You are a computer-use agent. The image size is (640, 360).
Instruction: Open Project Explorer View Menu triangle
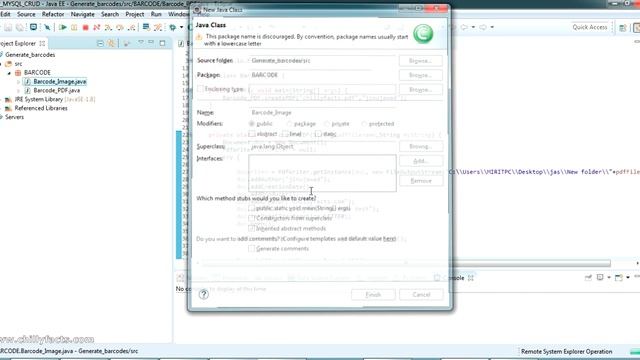(x=141, y=43)
